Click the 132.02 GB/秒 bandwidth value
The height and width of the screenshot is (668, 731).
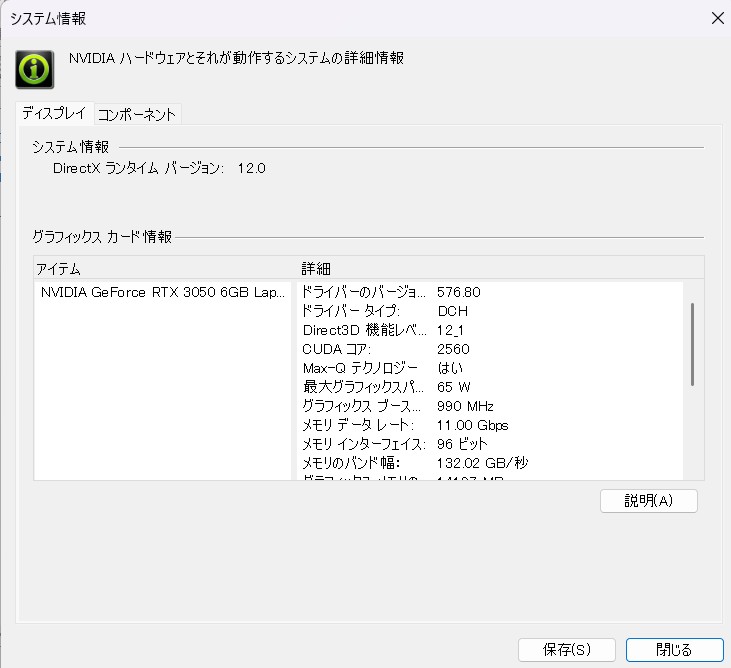coord(483,463)
